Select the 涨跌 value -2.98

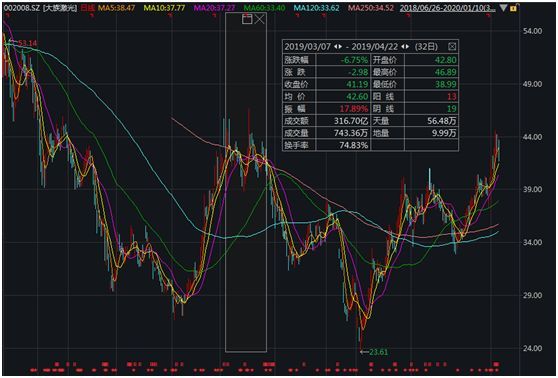(x=358, y=72)
